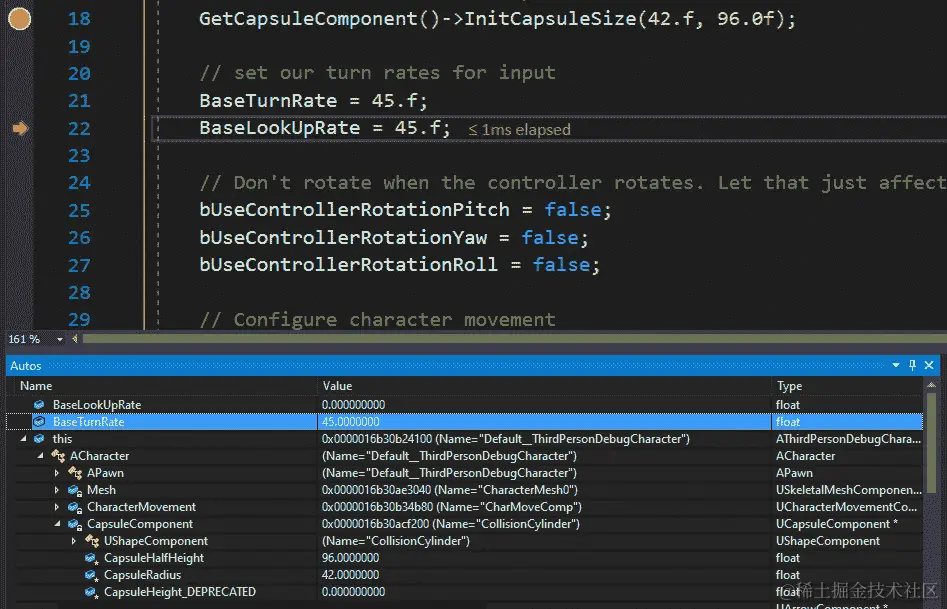Collapse the CapsuleComponent node
The height and width of the screenshot is (609, 947).
[57, 523]
